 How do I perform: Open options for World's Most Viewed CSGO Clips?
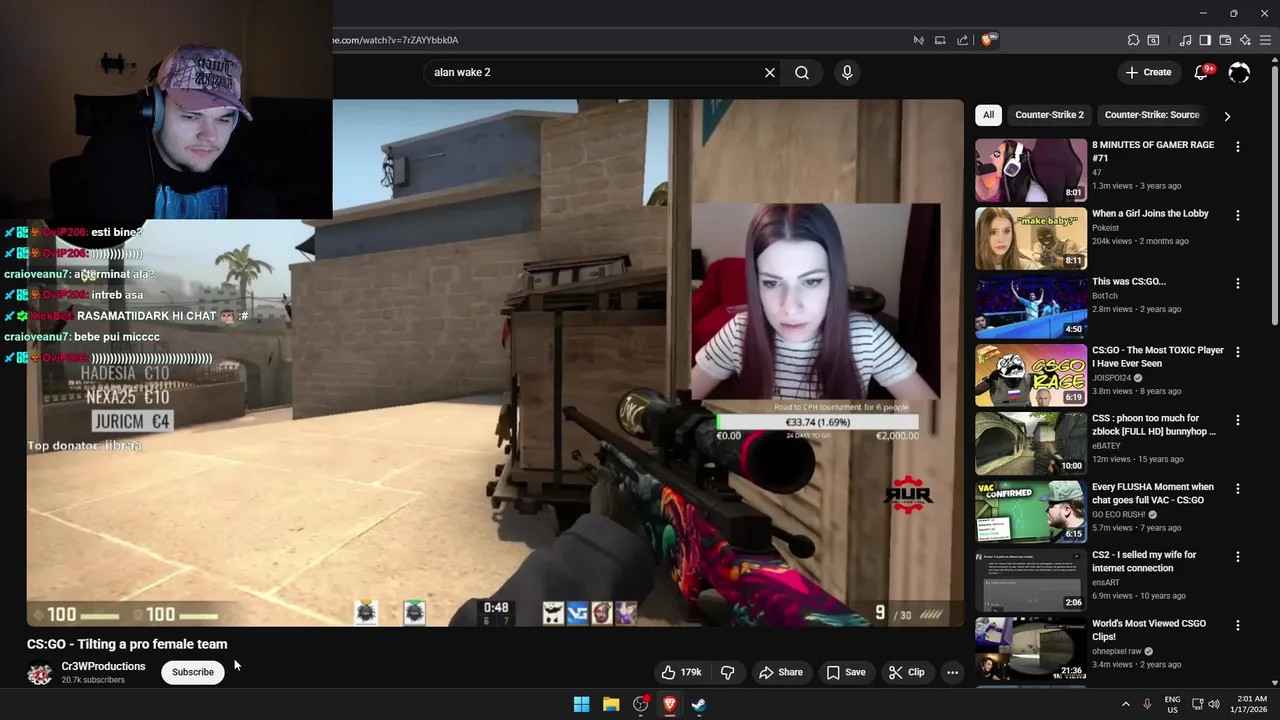[1238, 625]
